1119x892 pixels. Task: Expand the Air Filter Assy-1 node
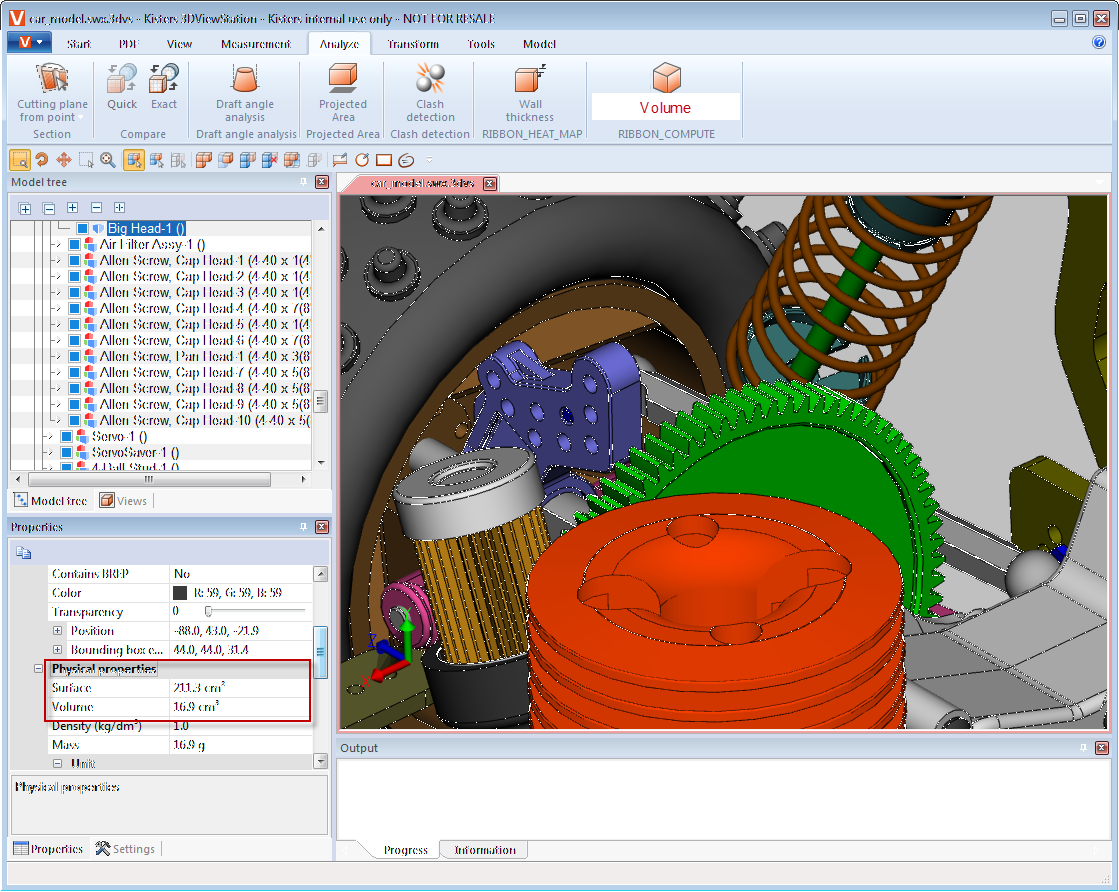tap(58, 244)
